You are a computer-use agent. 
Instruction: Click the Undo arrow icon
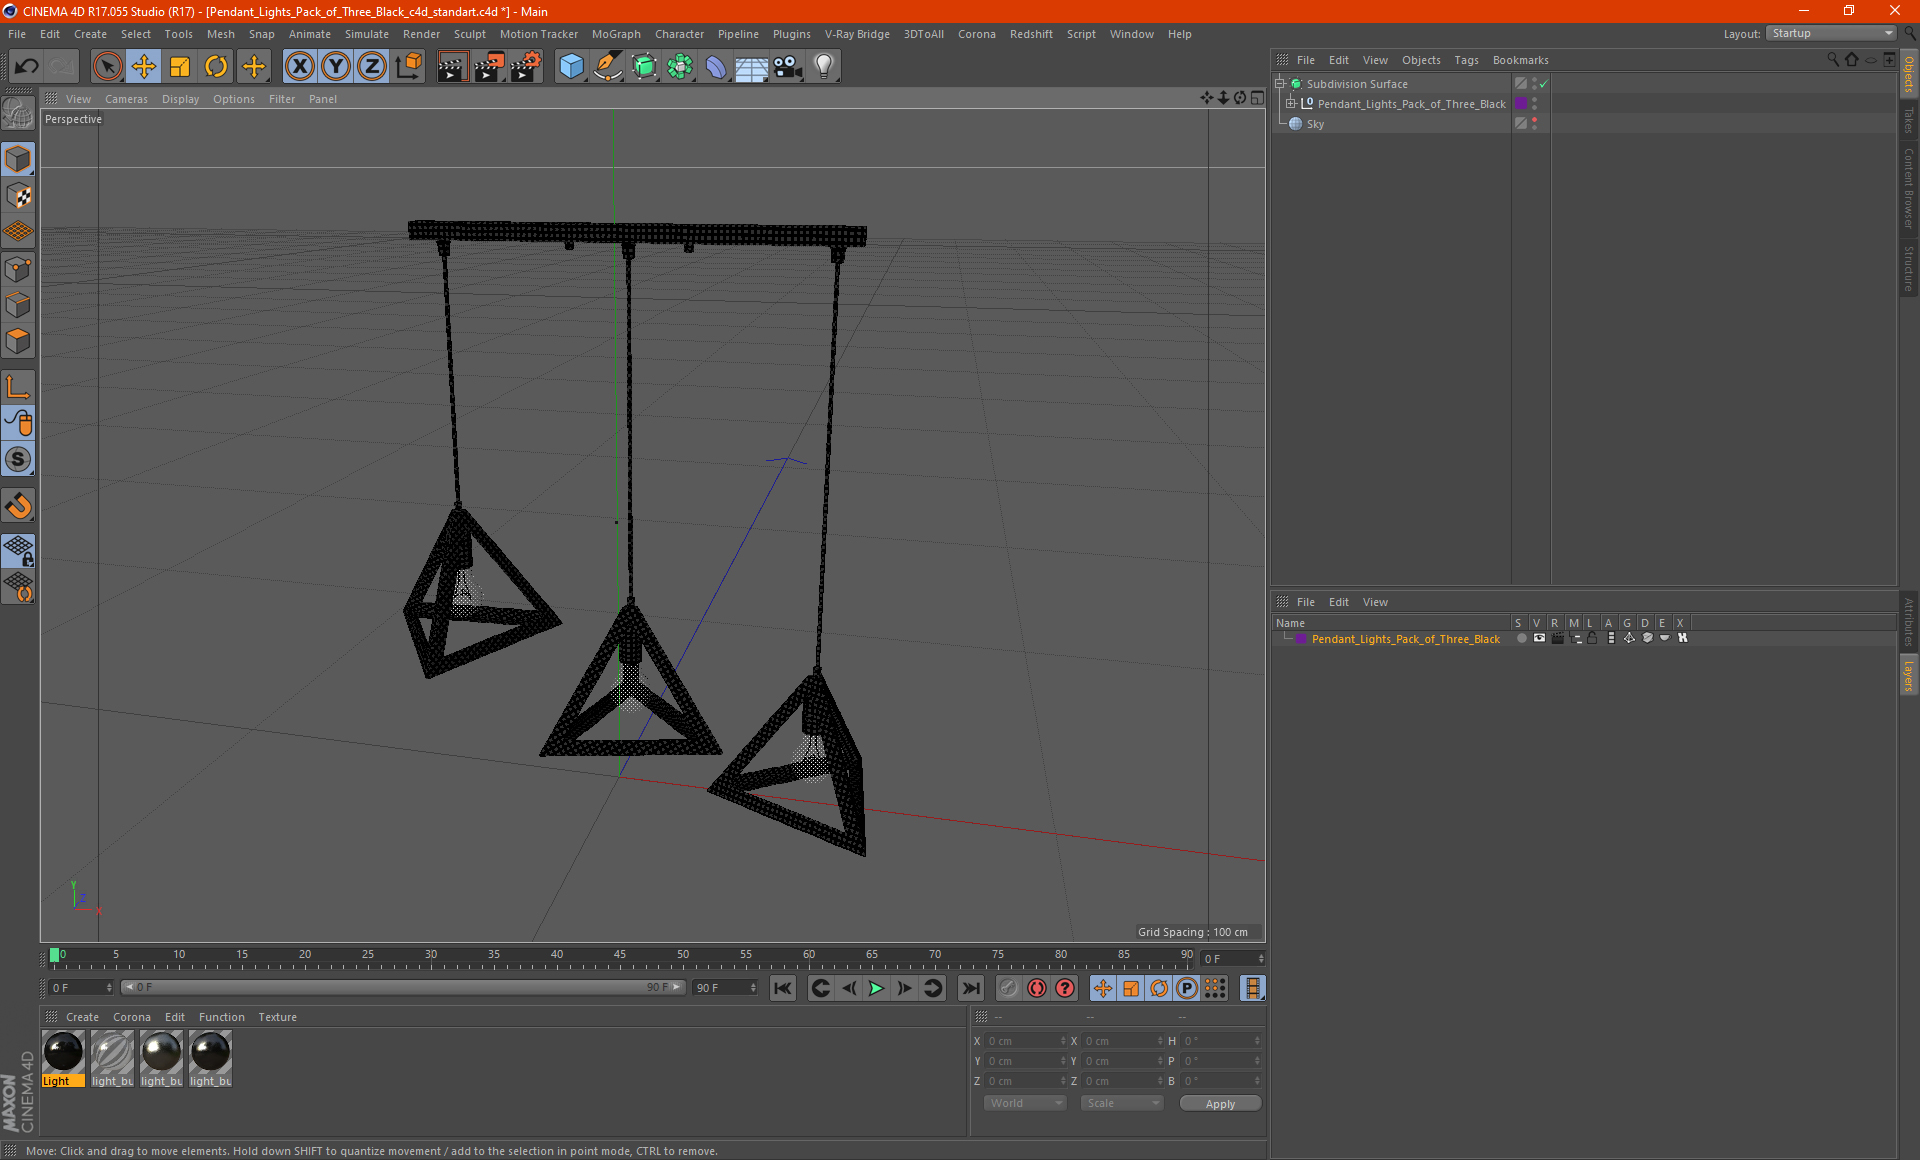[27, 67]
